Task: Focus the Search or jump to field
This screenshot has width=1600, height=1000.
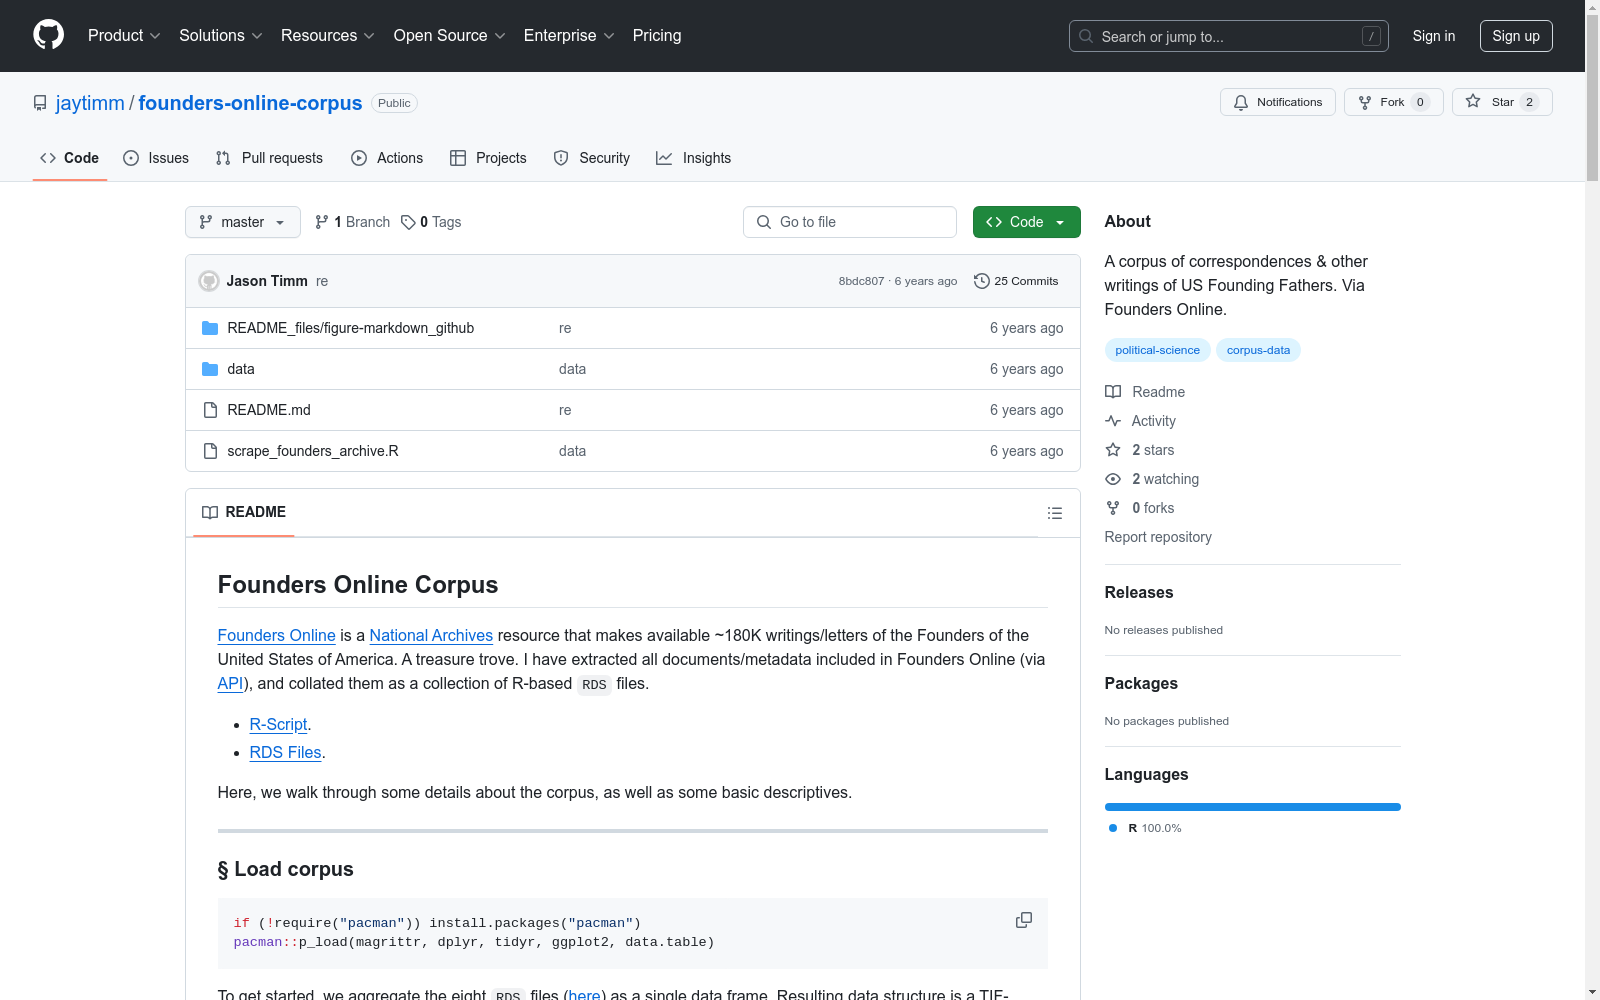Action: pos(1229,36)
